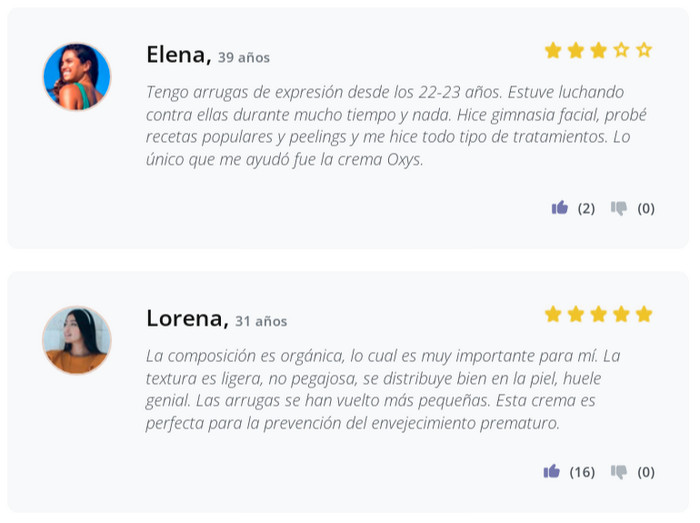Screen dimensions: 700x523
Task: Click thumbs down on Elena's review
Action: pos(619,208)
